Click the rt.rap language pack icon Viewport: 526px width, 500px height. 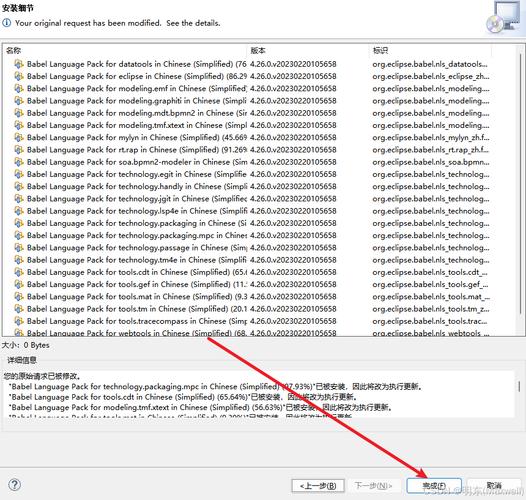pyautogui.click(x=19, y=150)
